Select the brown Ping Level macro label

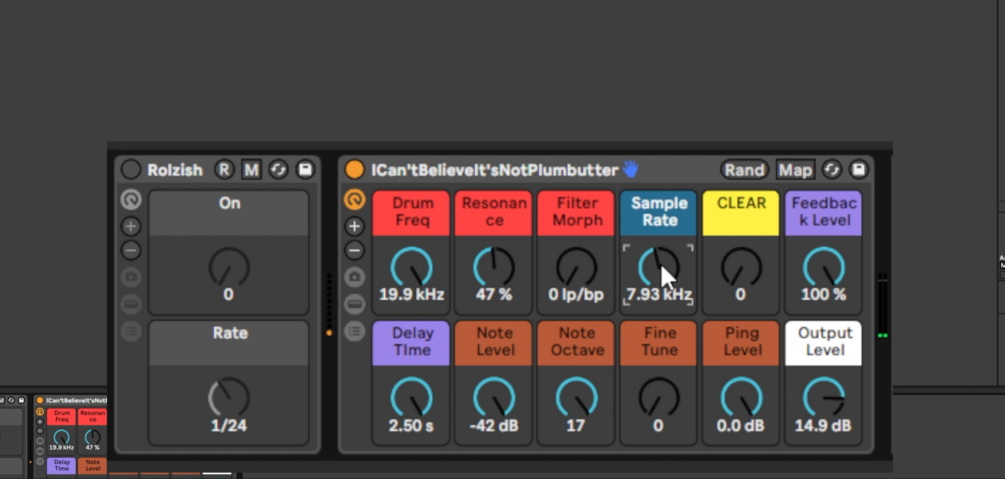pos(741,343)
